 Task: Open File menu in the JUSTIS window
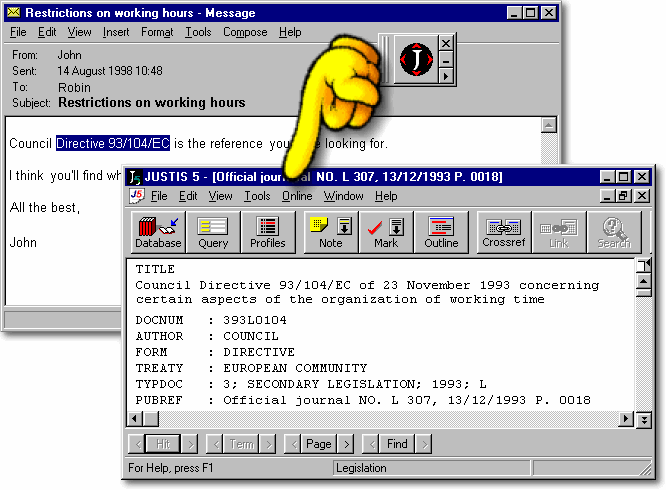(159, 196)
